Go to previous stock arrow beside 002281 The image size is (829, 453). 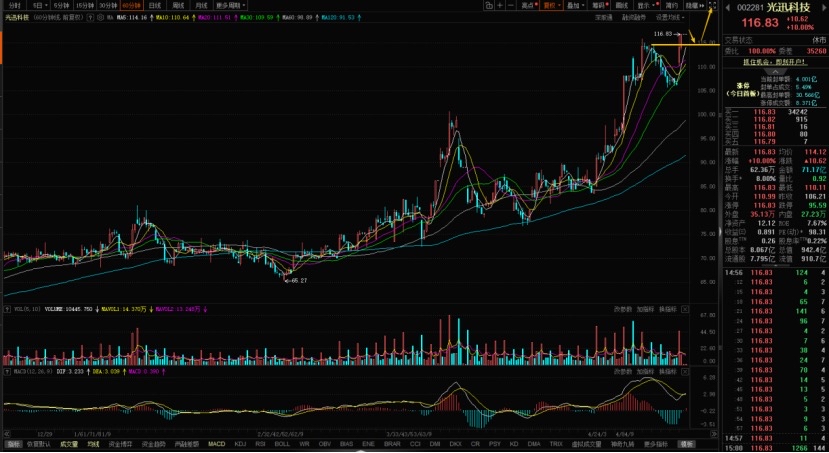[x=727, y=7]
